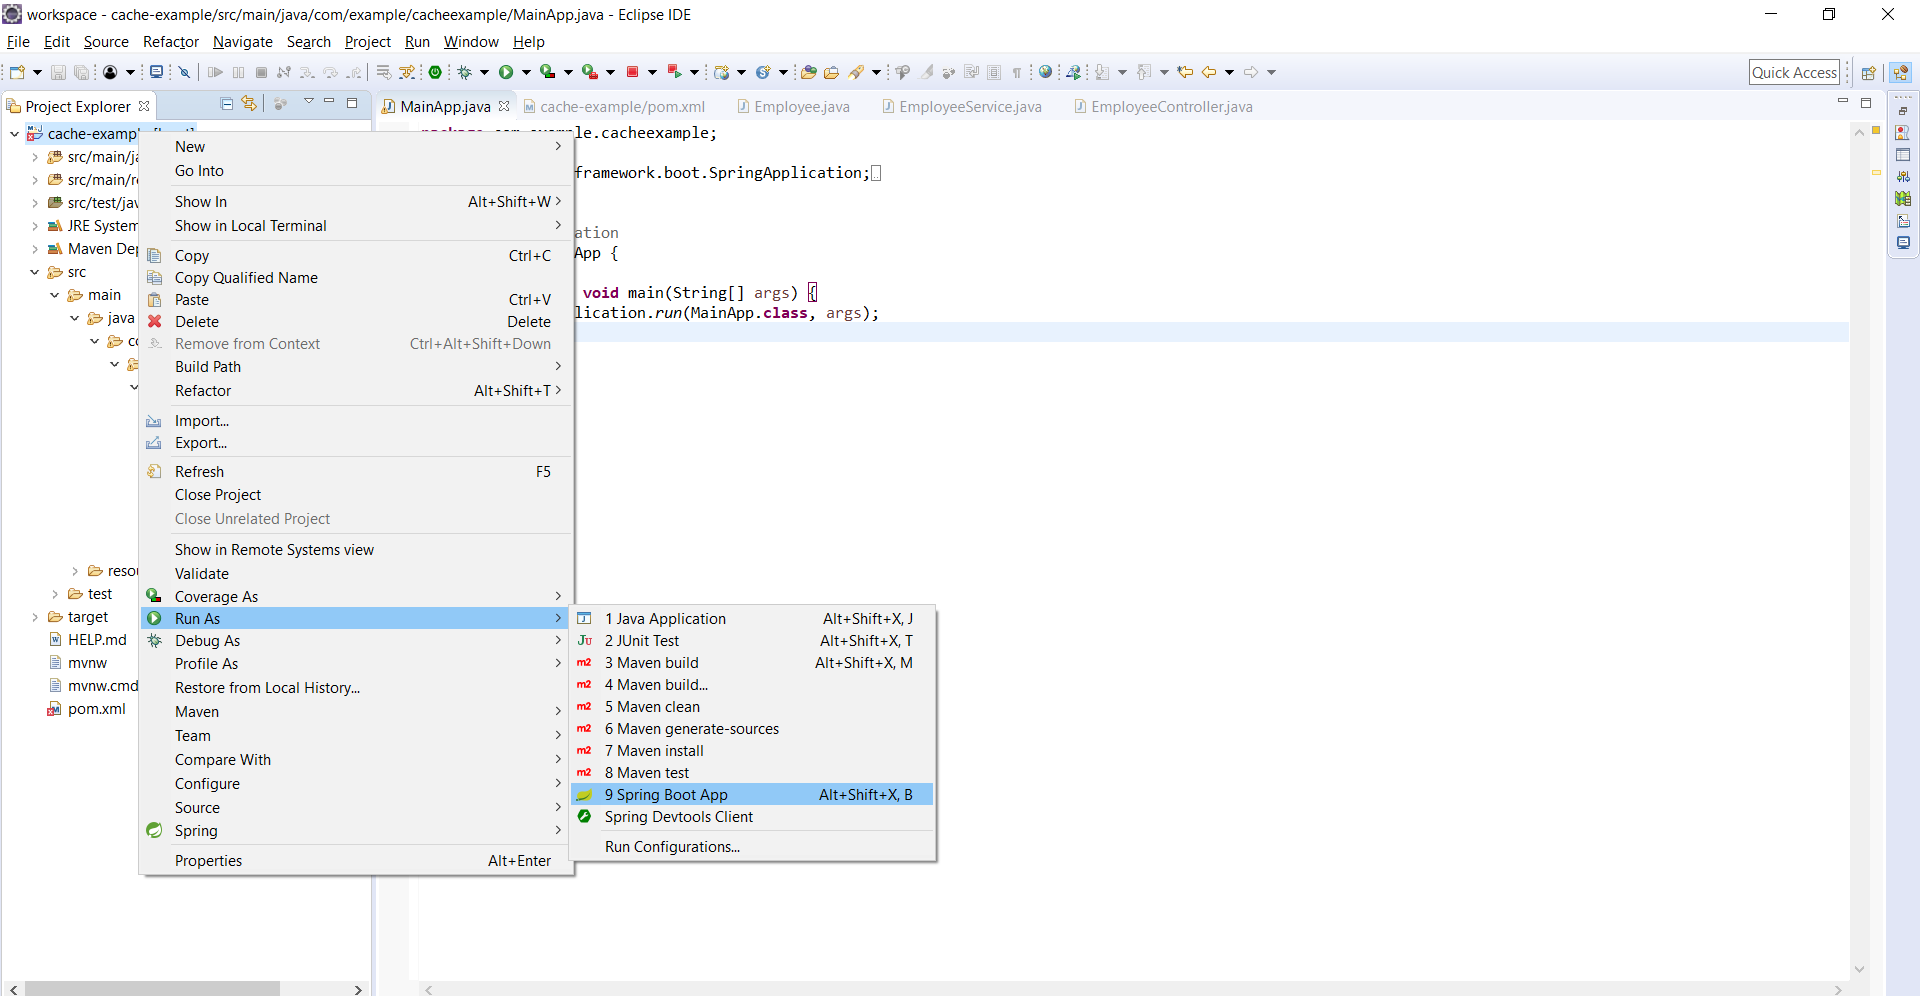Expand the target folder in project tree
The height and width of the screenshot is (996, 1920).
pyautogui.click(x=35, y=617)
